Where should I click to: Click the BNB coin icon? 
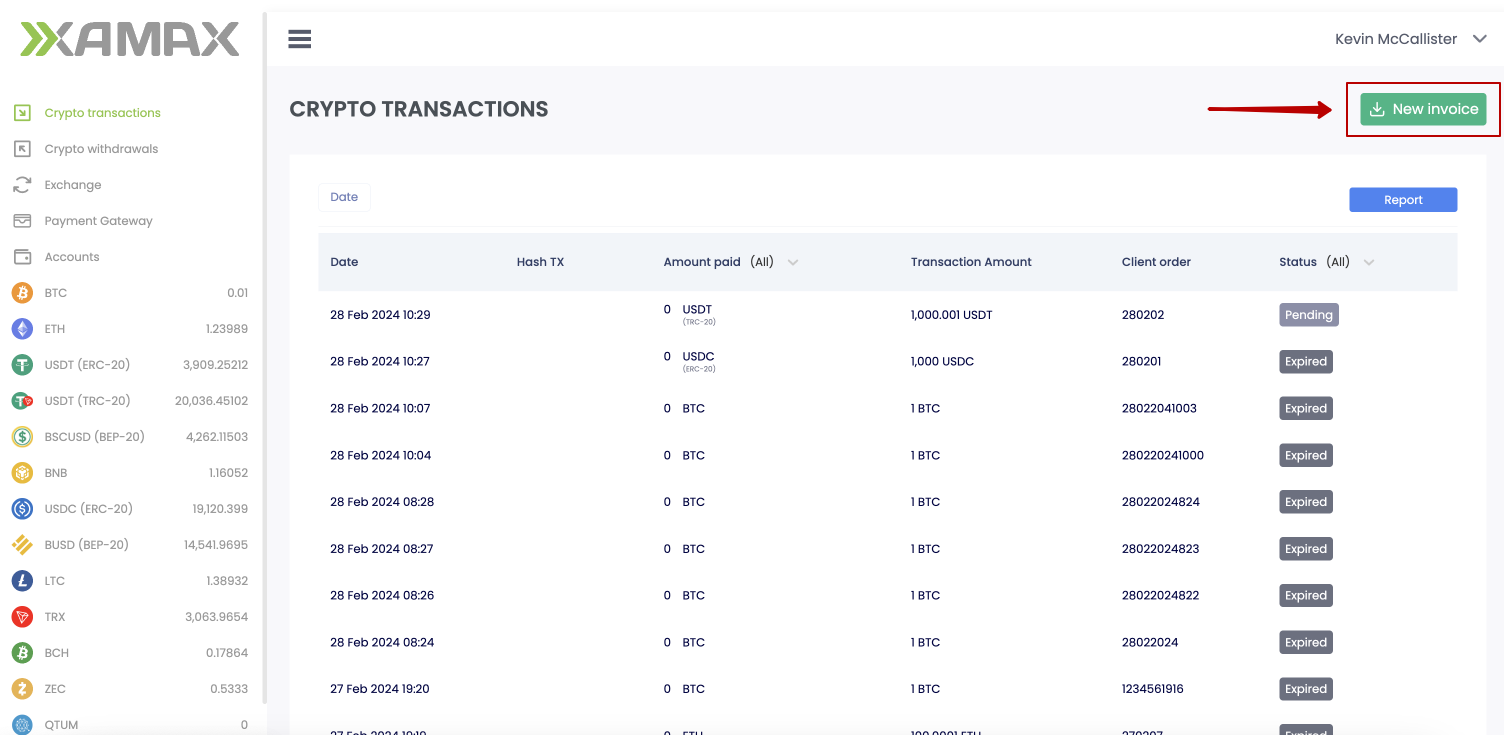22,473
